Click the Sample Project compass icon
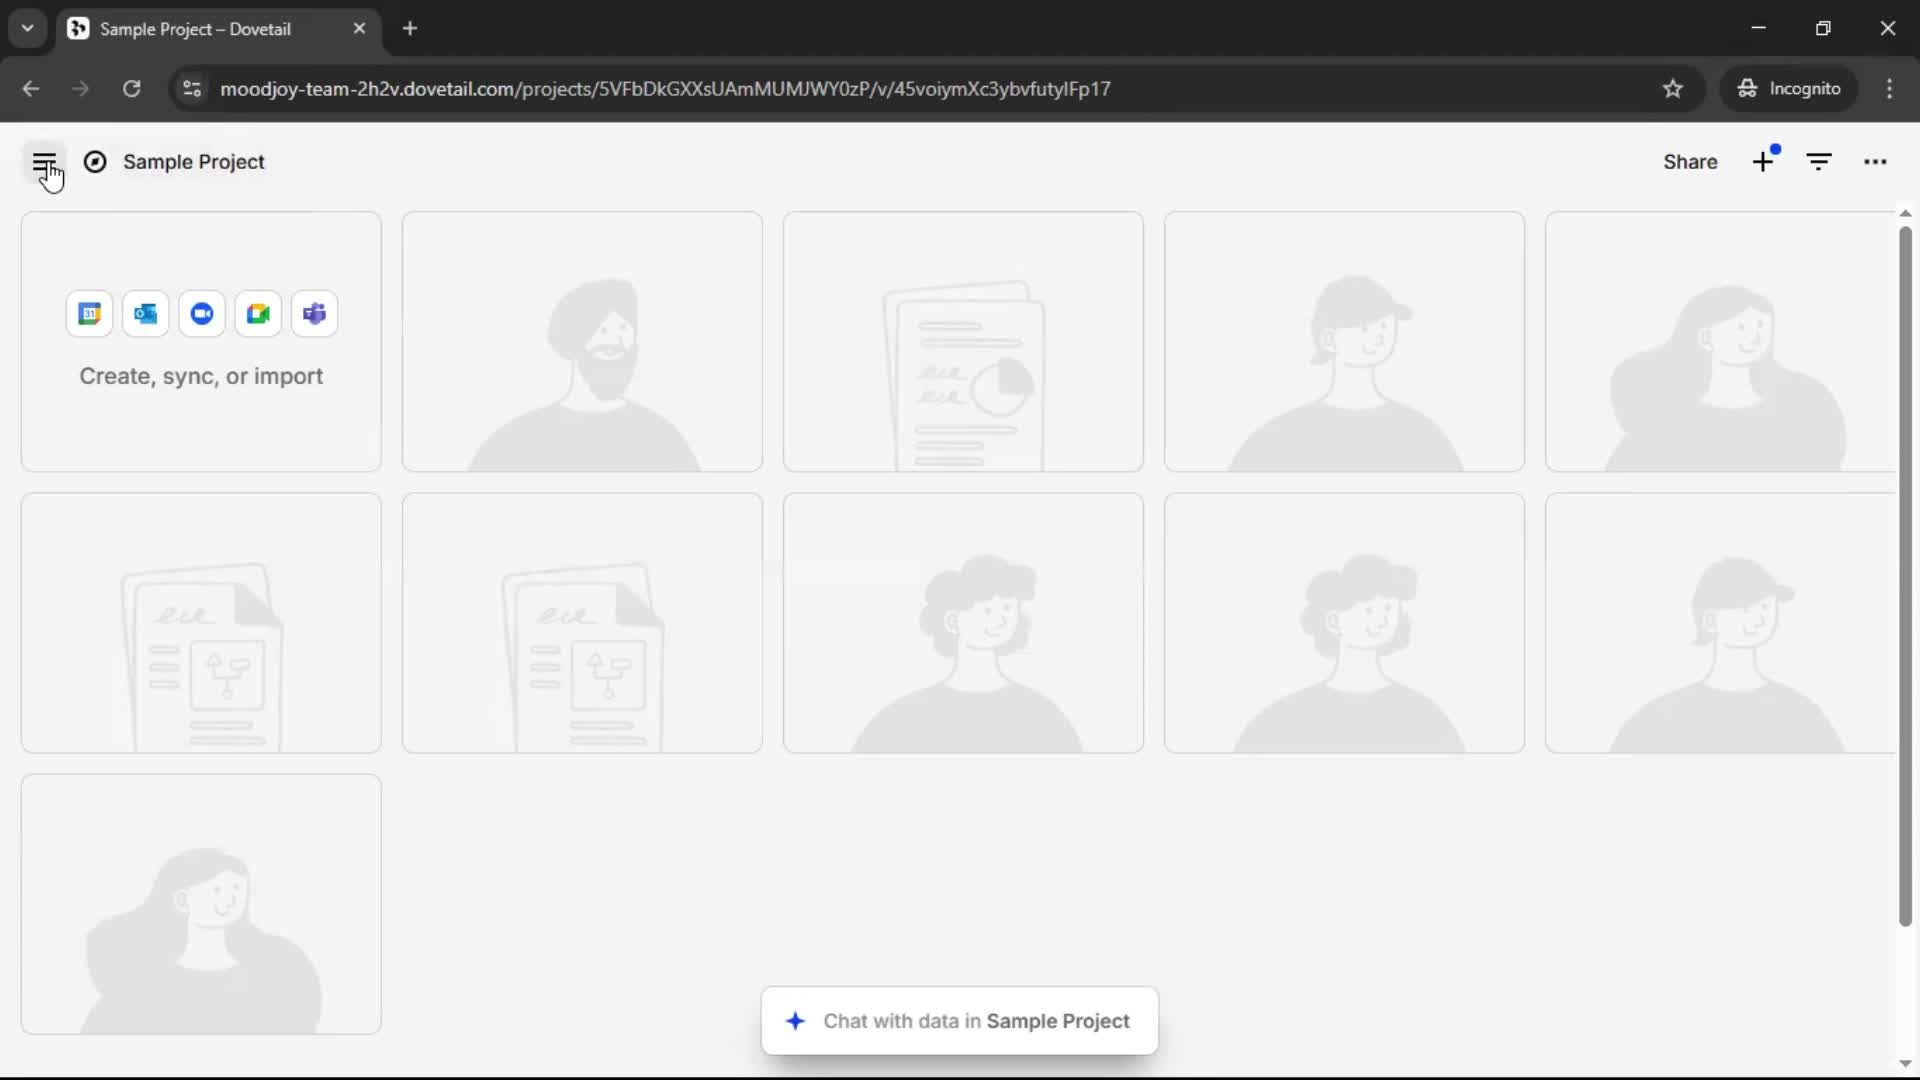The image size is (1920, 1080). (95, 162)
